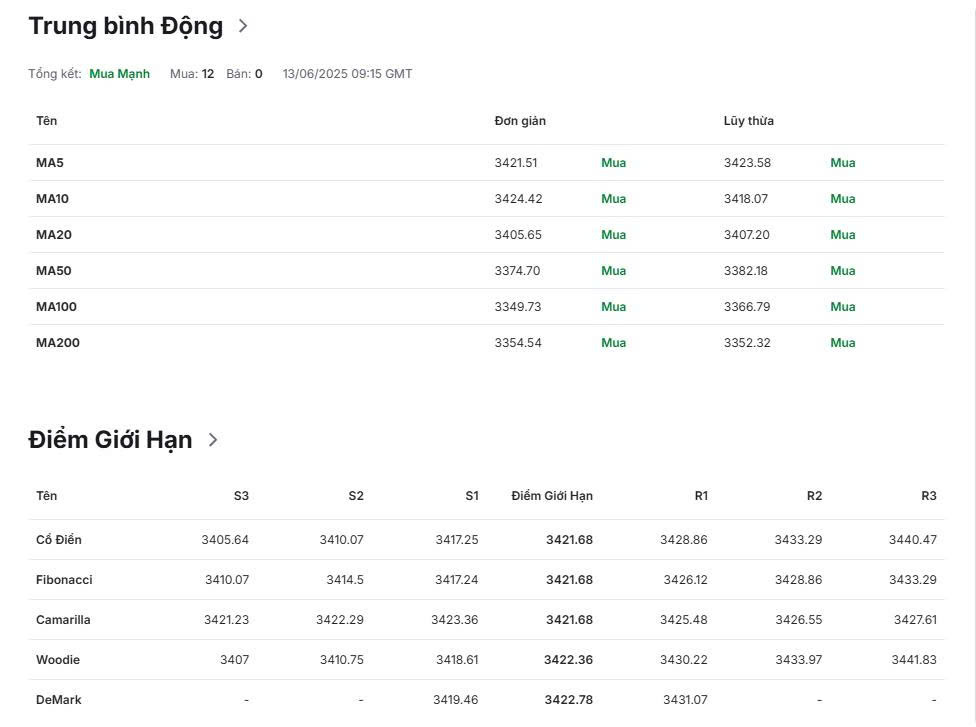The width and height of the screenshot is (976, 727).
Task: Click the Đơn giản column header
Action: point(520,121)
